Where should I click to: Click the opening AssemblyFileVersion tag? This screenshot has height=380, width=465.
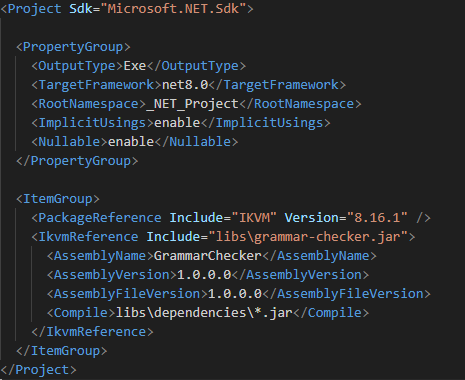pyautogui.click(x=127, y=294)
